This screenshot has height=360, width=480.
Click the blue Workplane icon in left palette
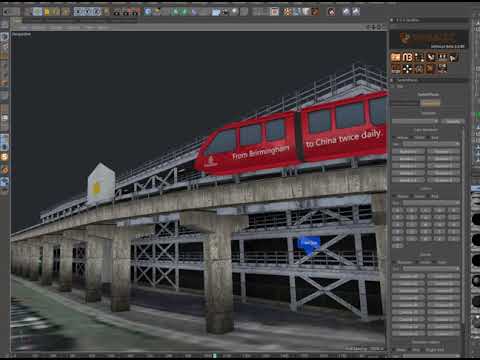coord(4,183)
